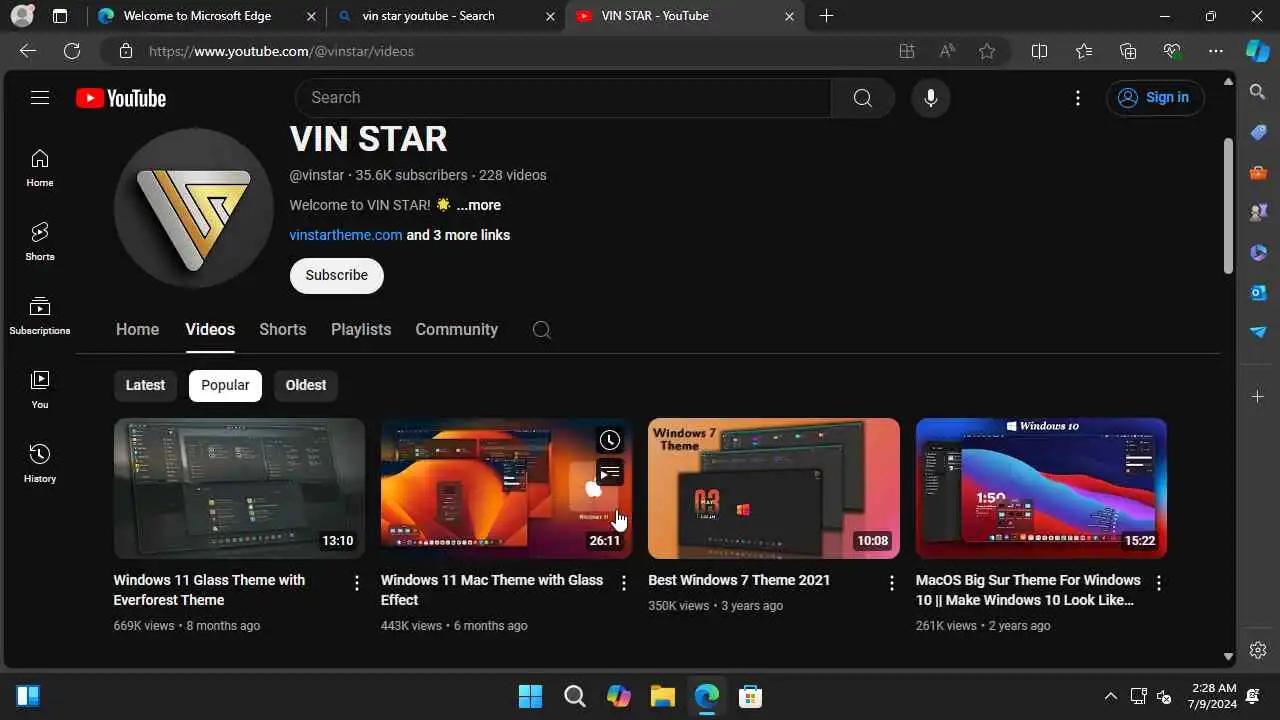The height and width of the screenshot is (720, 1280).
Task: Click the VIN STAR channel avatar
Action: [194, 208]
